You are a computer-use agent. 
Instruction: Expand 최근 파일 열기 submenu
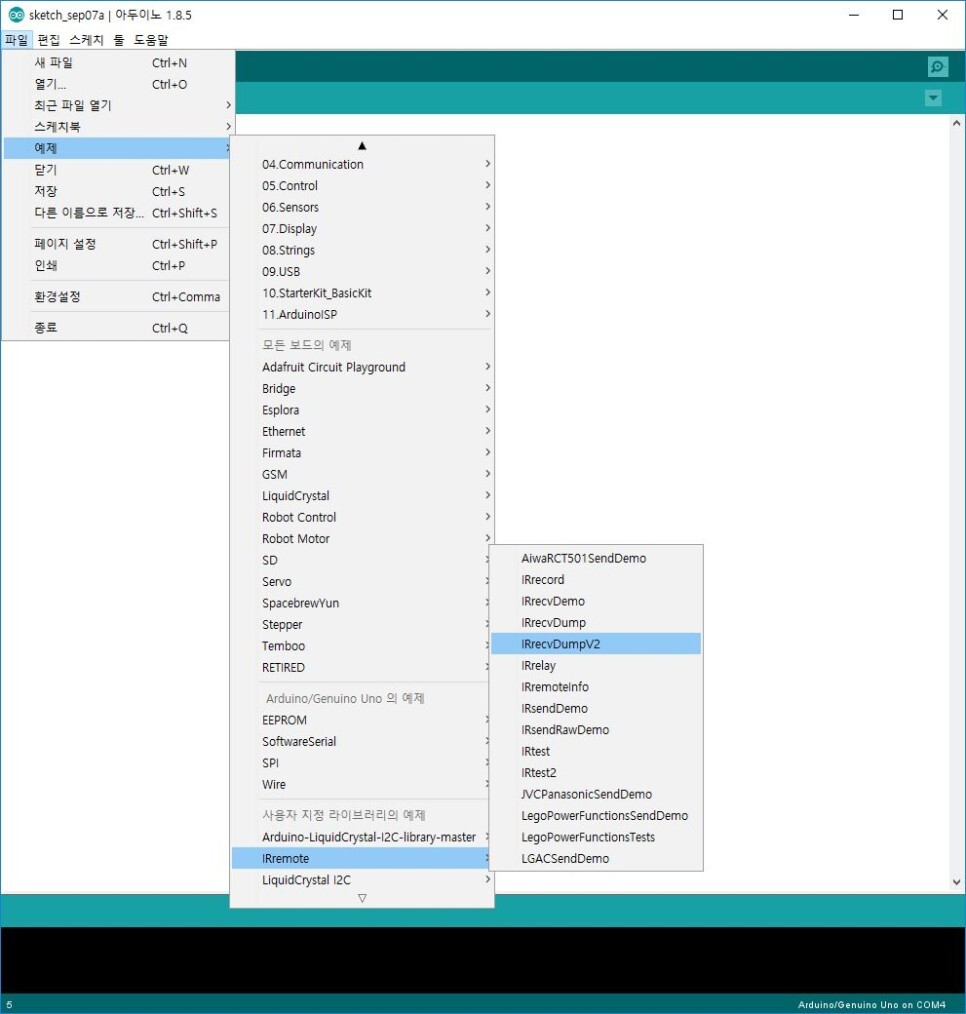click(117, 105)
